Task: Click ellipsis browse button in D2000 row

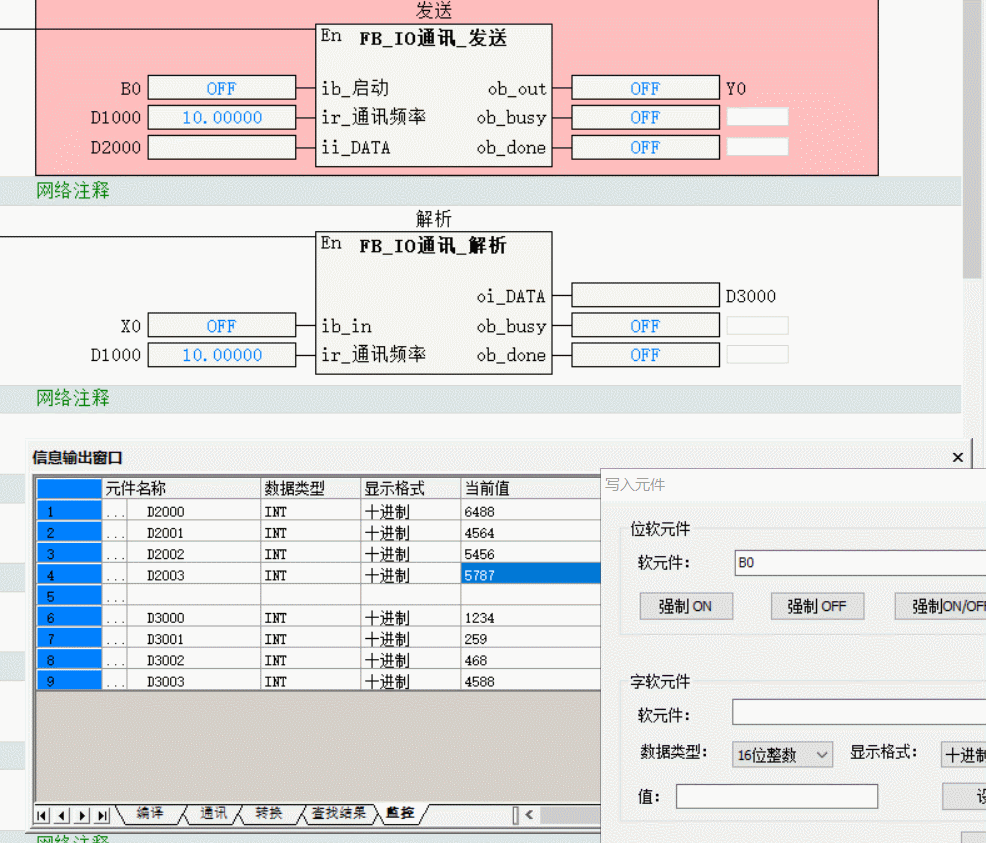Action: [115, 512]
